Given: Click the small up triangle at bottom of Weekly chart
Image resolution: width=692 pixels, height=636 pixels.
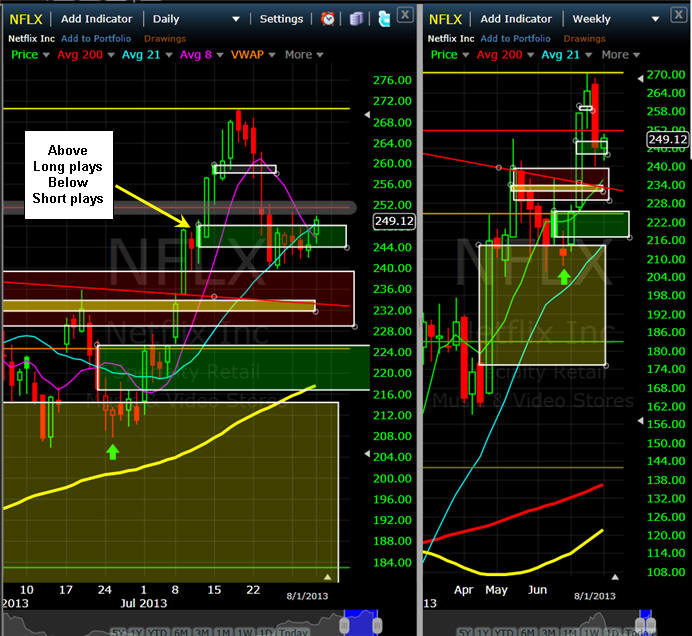Looking at the screenshot, I should click(x=615, y=576).
